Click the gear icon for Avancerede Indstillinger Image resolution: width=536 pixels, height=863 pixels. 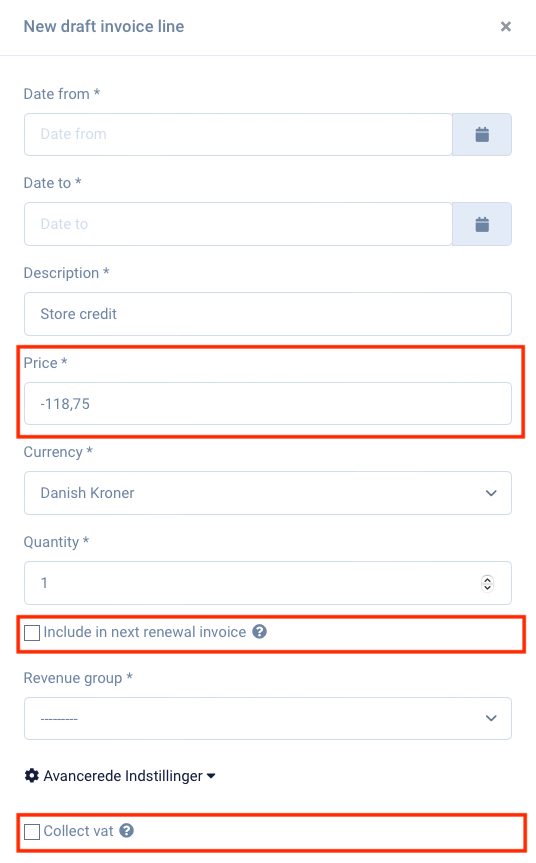32,775
